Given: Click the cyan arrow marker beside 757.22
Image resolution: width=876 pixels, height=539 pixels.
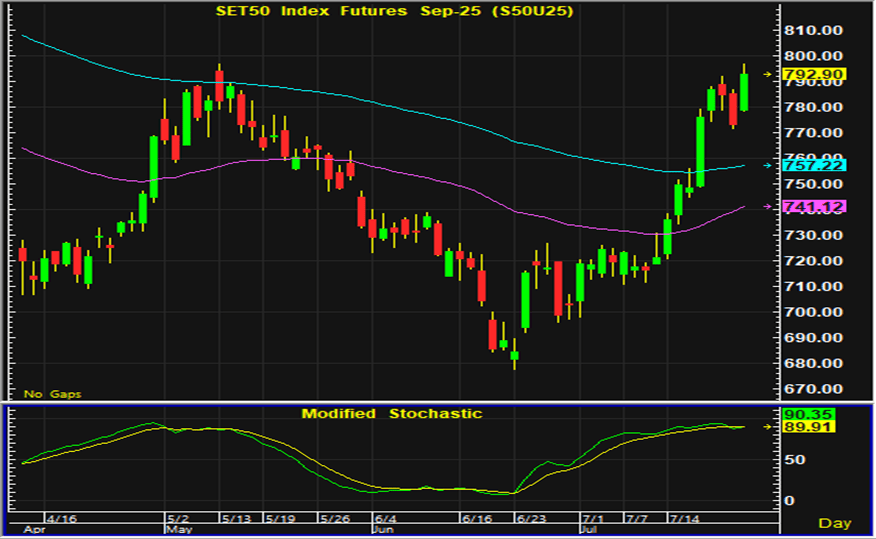Looking at the screenshot, I should click(x=768, y=165).
